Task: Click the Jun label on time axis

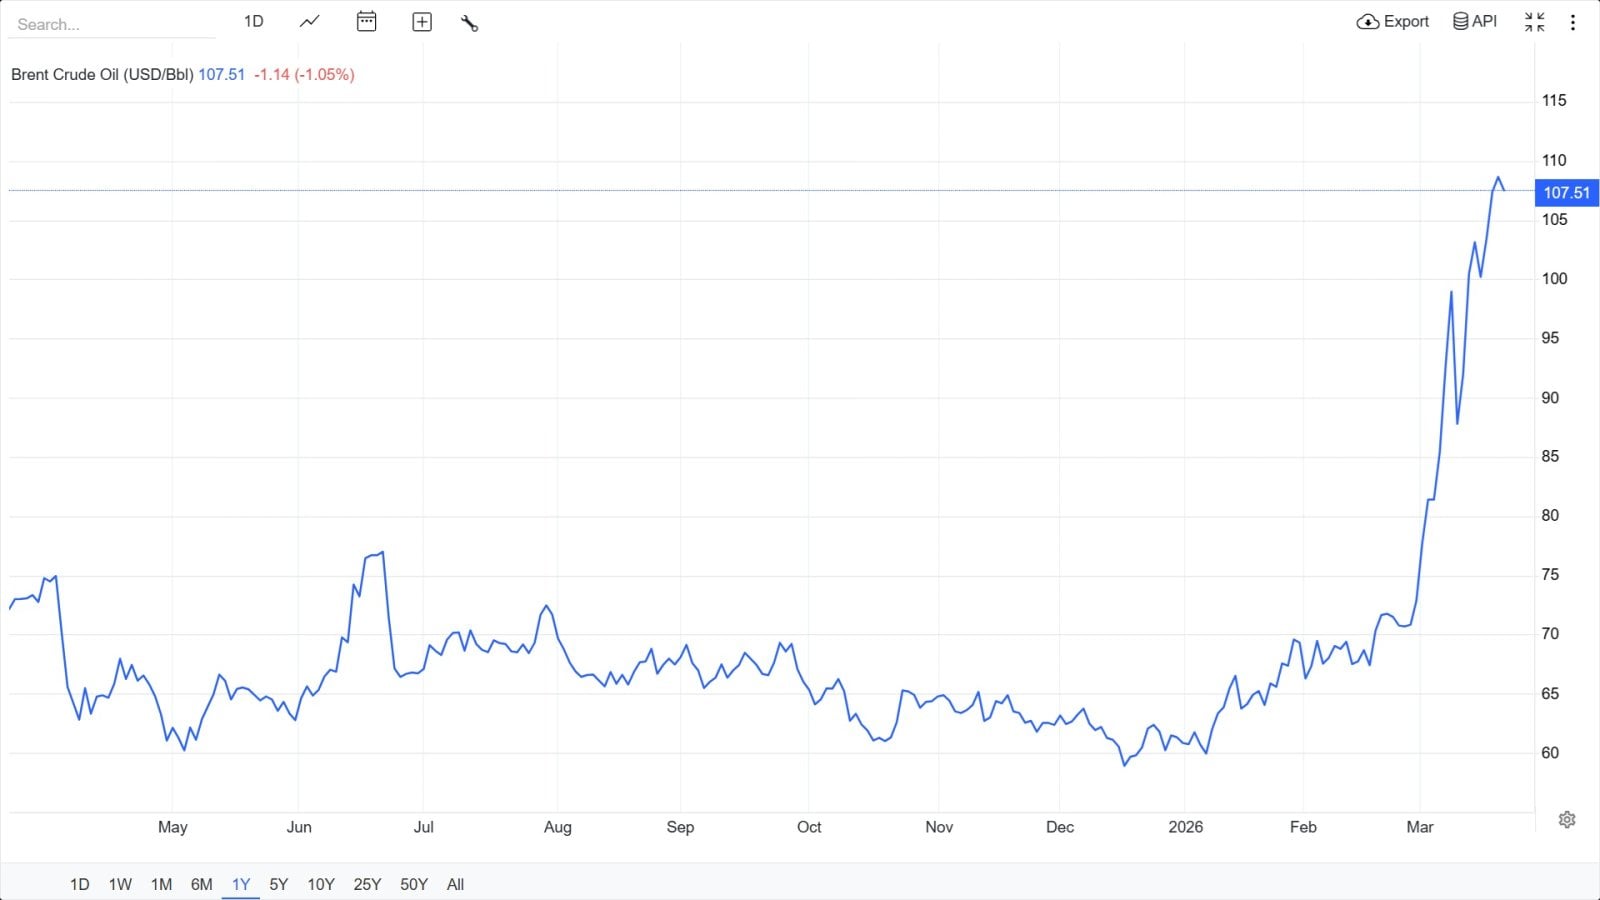Action: tap(299, 827)
